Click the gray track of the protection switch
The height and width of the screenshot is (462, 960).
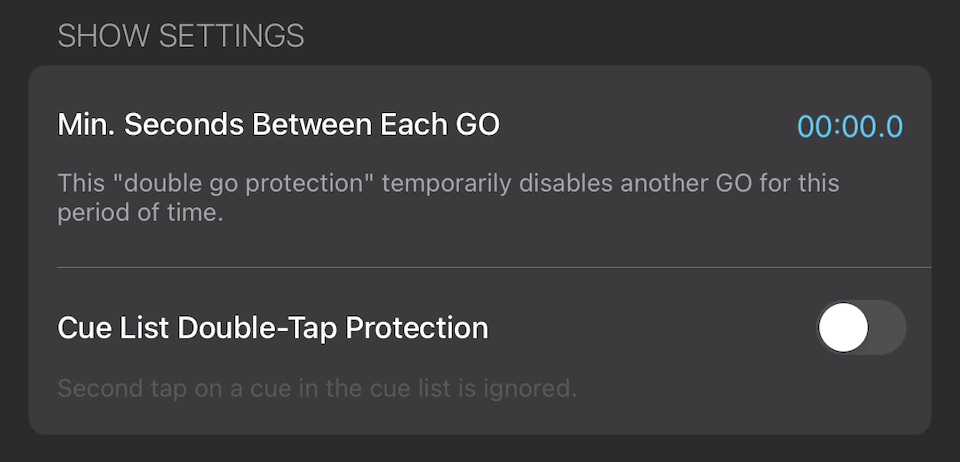click(x=887, y=328)
